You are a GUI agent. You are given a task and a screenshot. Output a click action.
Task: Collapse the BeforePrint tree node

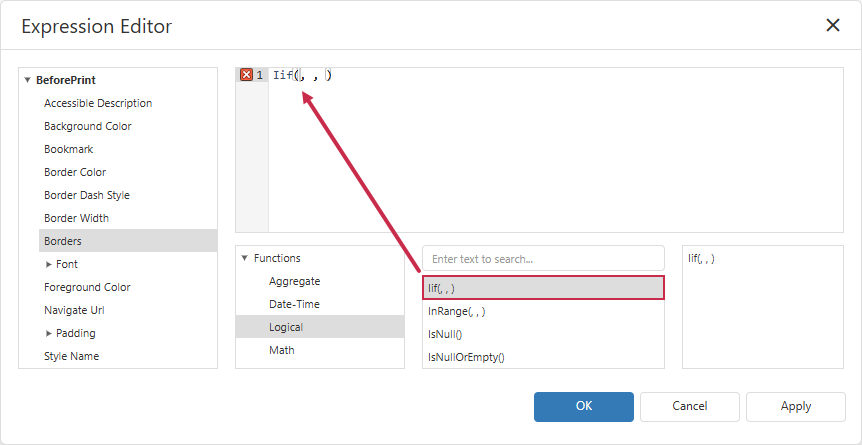click(x=27, y=80)
